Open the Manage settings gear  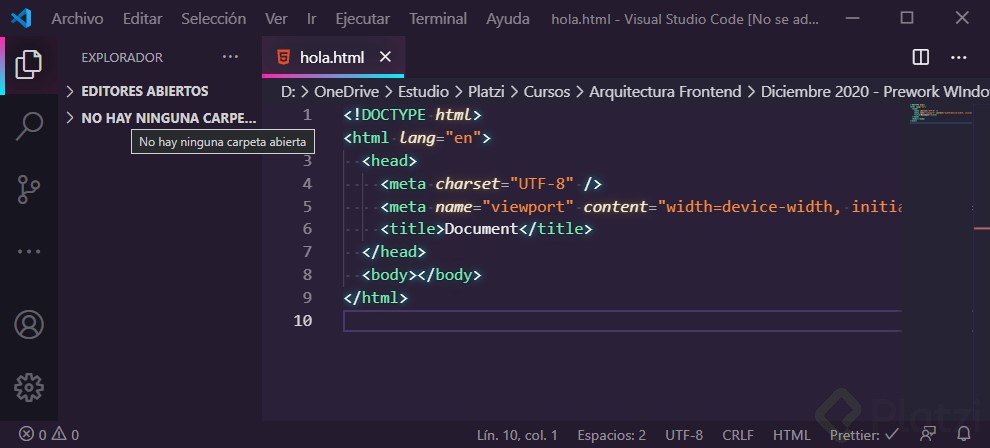(x=29, y=387)
